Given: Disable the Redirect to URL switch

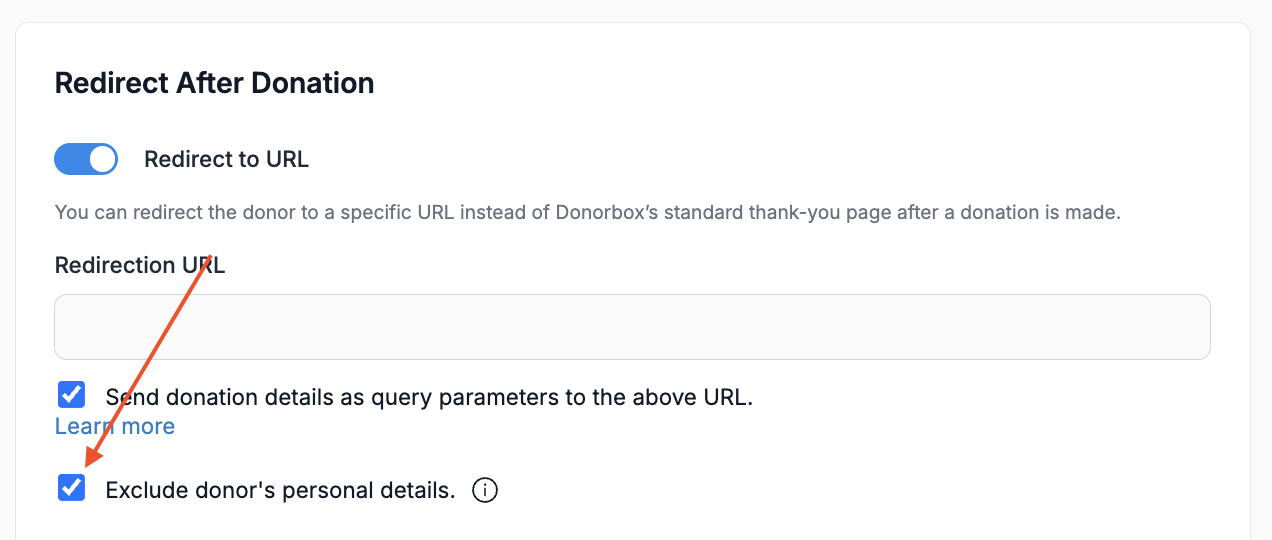Looking at the screenshot, I should [86, 159].
